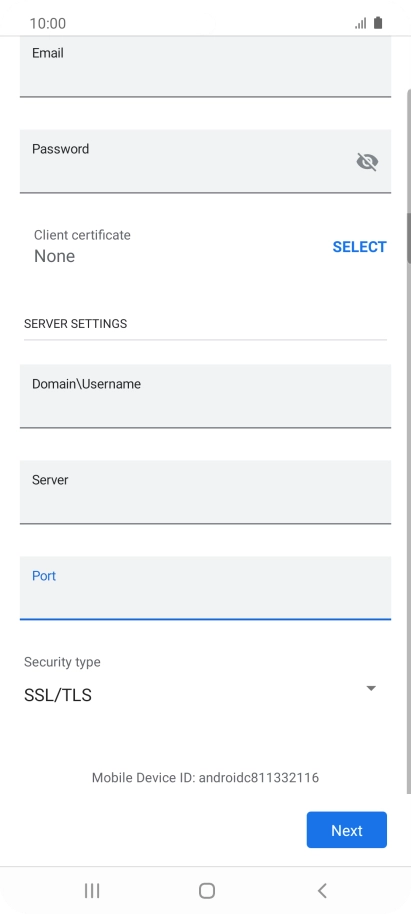The height and width of the screenshot is (914, 411).
Task: Click SELECT for client certificate
Action: [x=359, y=247]
